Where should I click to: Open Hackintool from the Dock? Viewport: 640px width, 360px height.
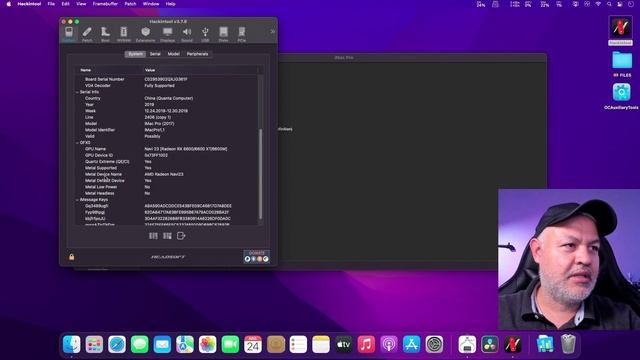click(512, 345)
